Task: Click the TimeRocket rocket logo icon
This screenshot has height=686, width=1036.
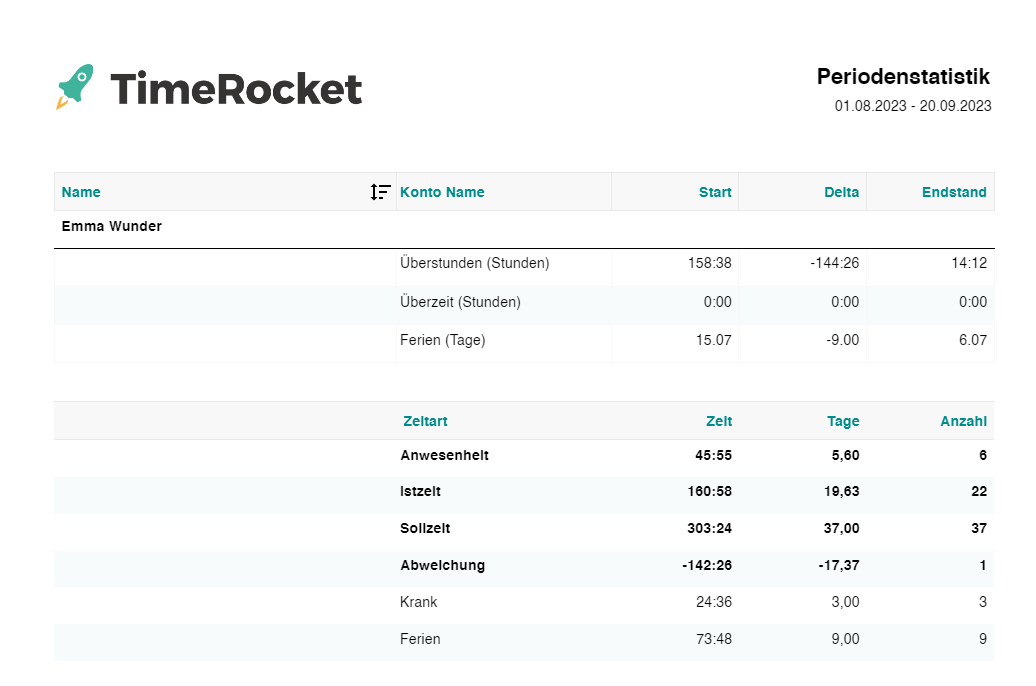Action: click(x=75, y=87)
